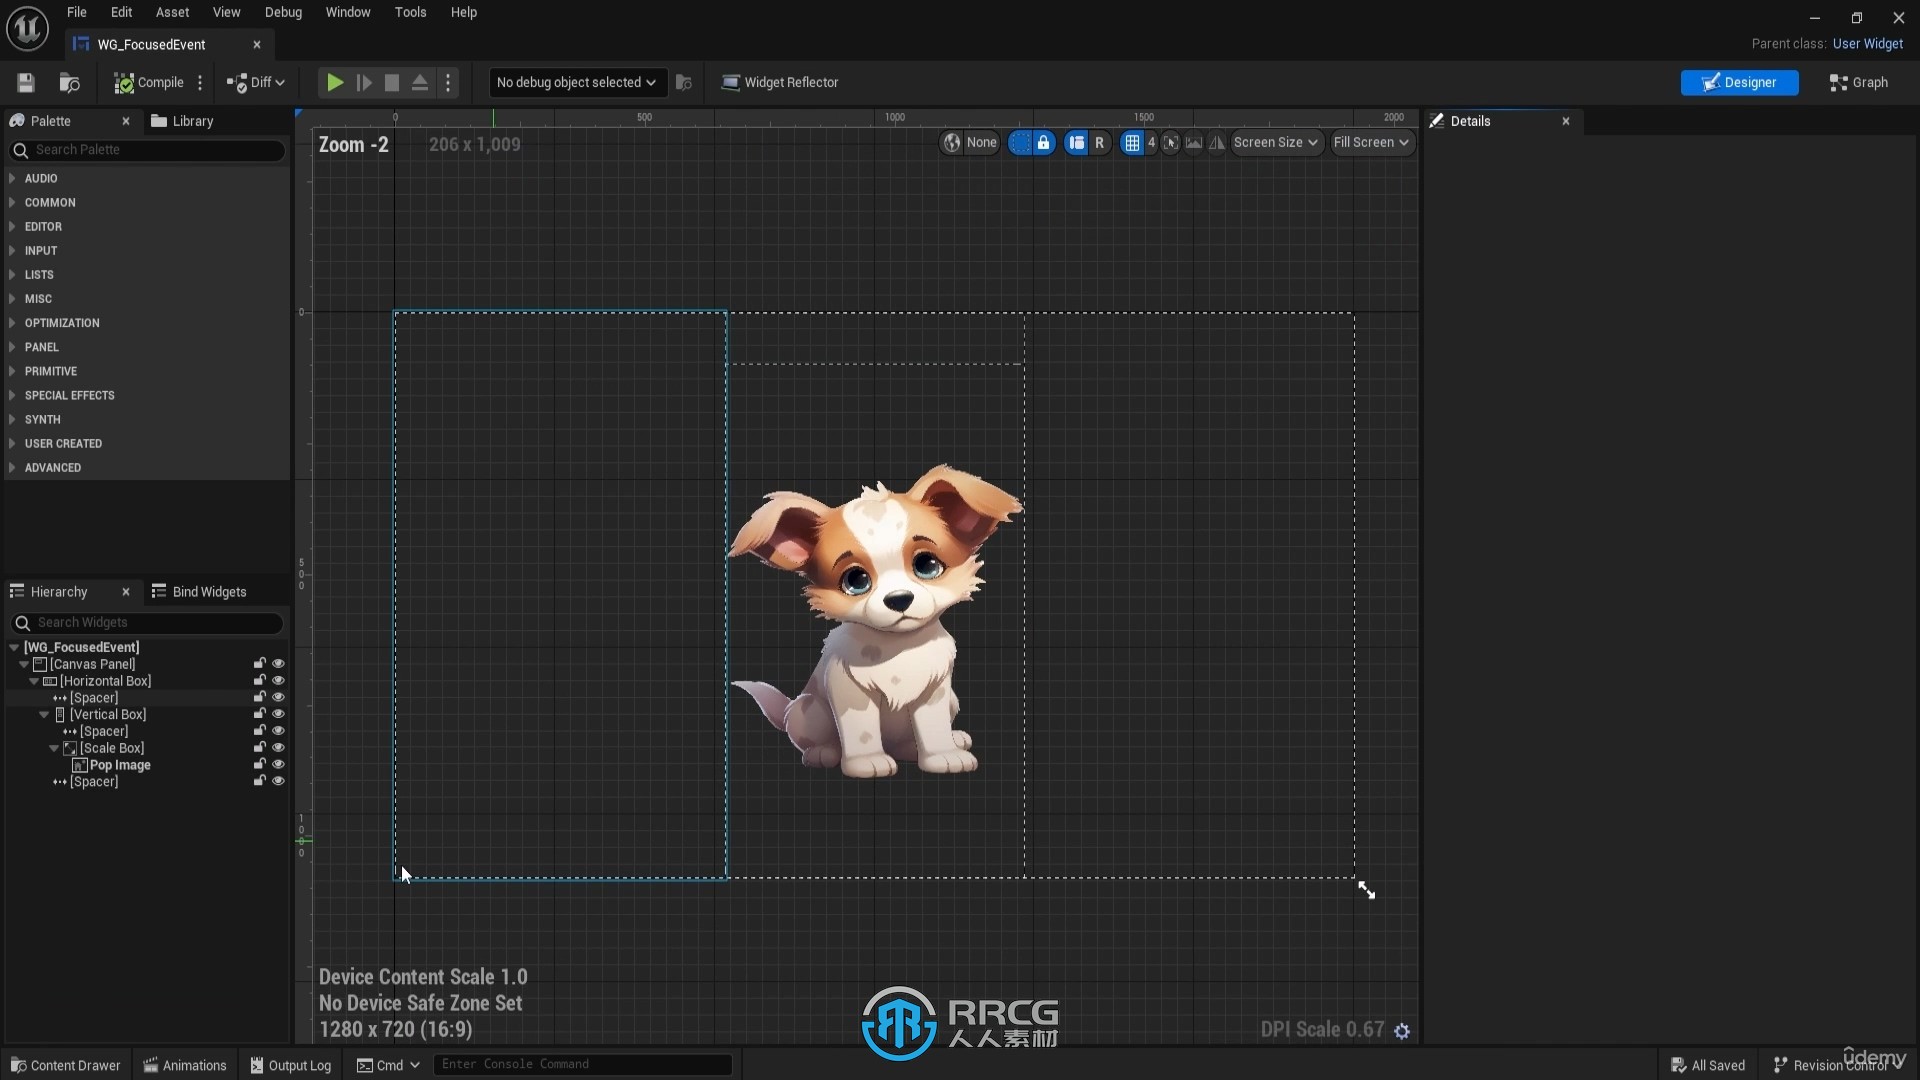Open the Asset menu
This screenshot has height=1080, width=1920.
(x=172, y=12)
